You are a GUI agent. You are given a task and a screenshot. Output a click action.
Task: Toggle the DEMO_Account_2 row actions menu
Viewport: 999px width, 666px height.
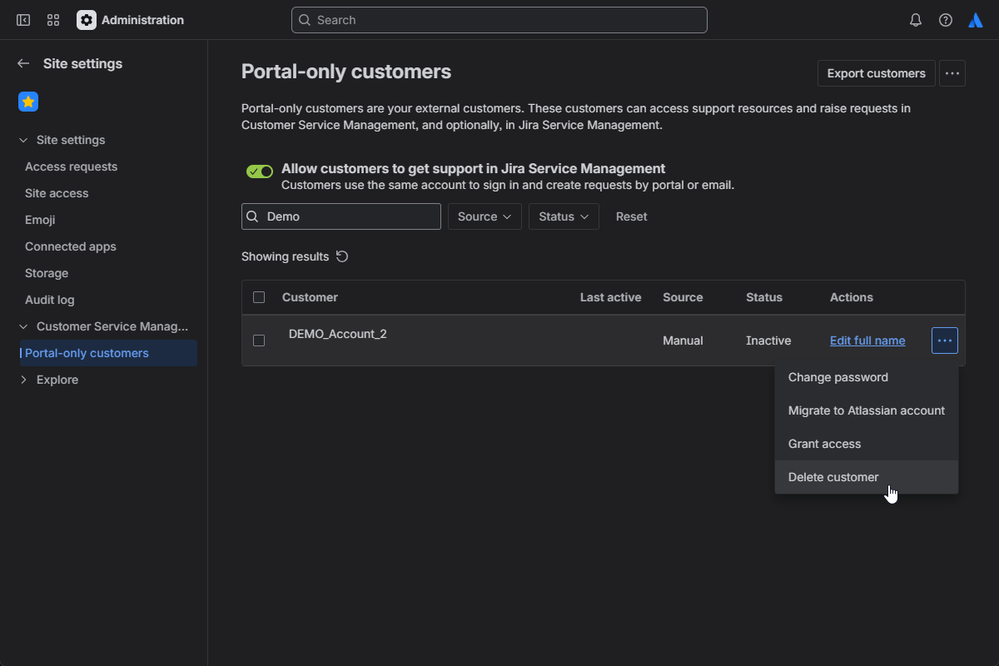coord(944,340)
